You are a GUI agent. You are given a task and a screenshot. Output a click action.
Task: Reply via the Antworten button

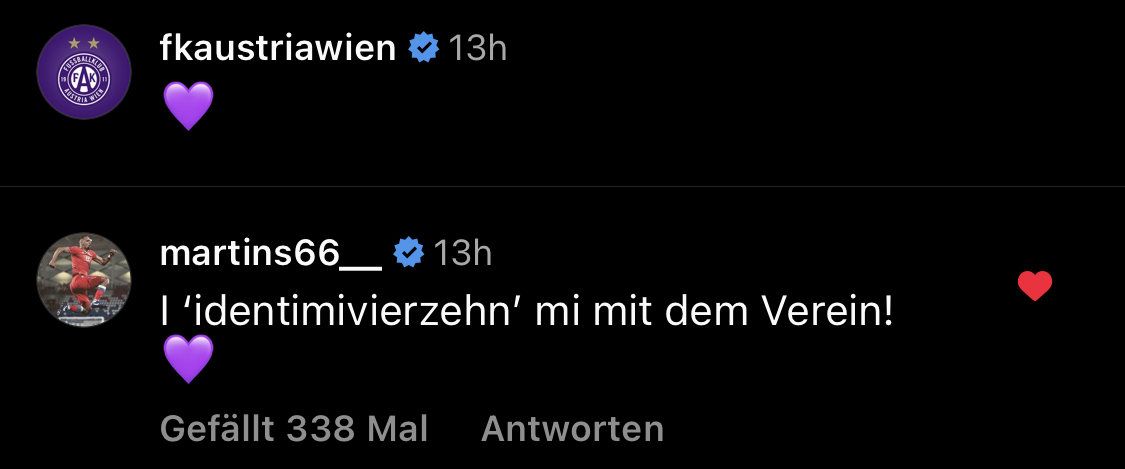pos(572,429)
